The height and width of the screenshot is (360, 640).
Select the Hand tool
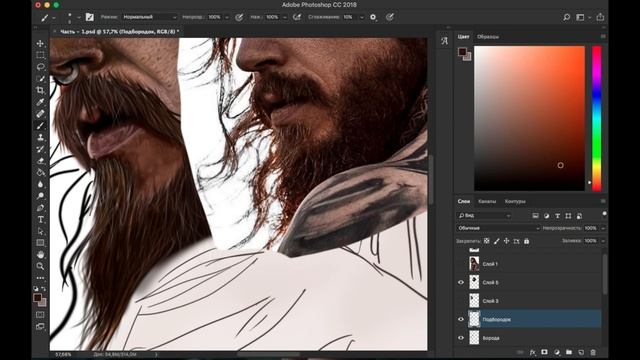click(x=40, y=255)
